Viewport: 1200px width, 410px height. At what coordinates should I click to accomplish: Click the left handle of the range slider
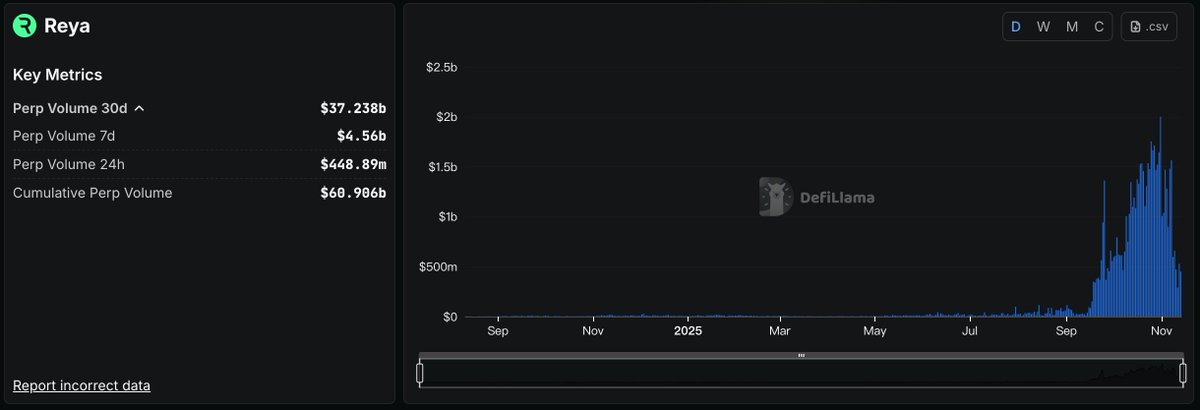pyautogui.click(x=420, y=373)
